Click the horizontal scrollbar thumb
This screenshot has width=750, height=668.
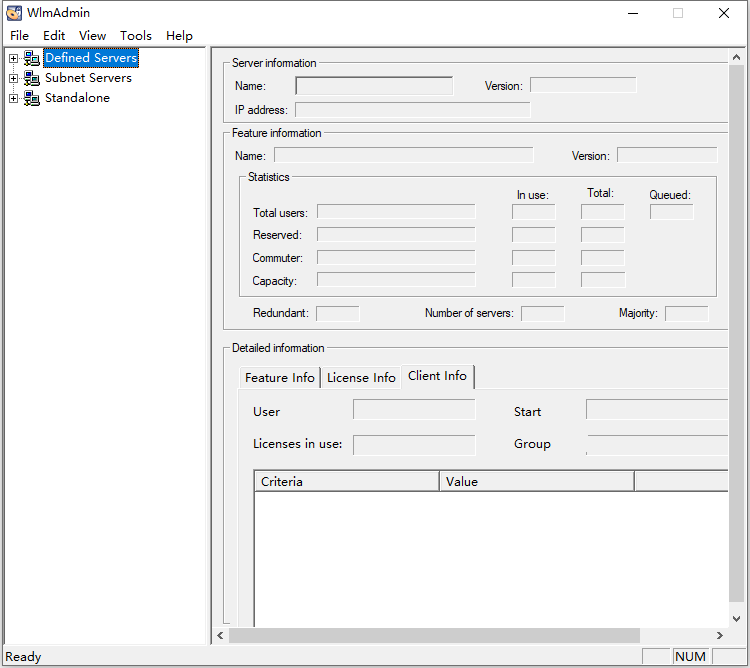pyautogui.click(x=434, y=635)
